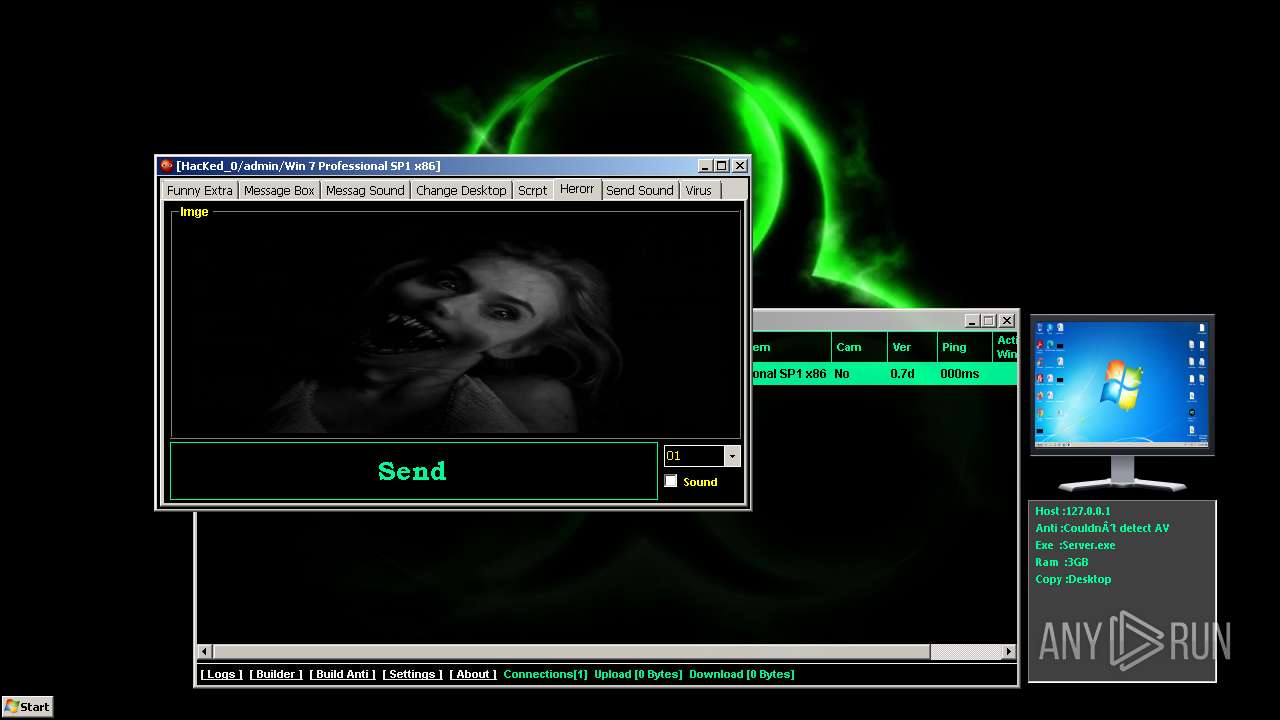Click the 000ms ping value

tap(960, 373)
